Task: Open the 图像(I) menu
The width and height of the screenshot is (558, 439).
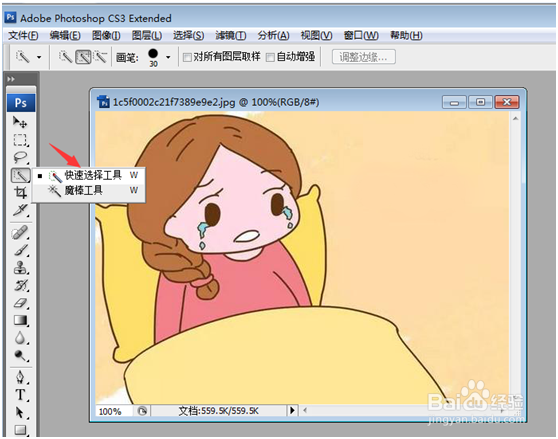Action: 106,36
